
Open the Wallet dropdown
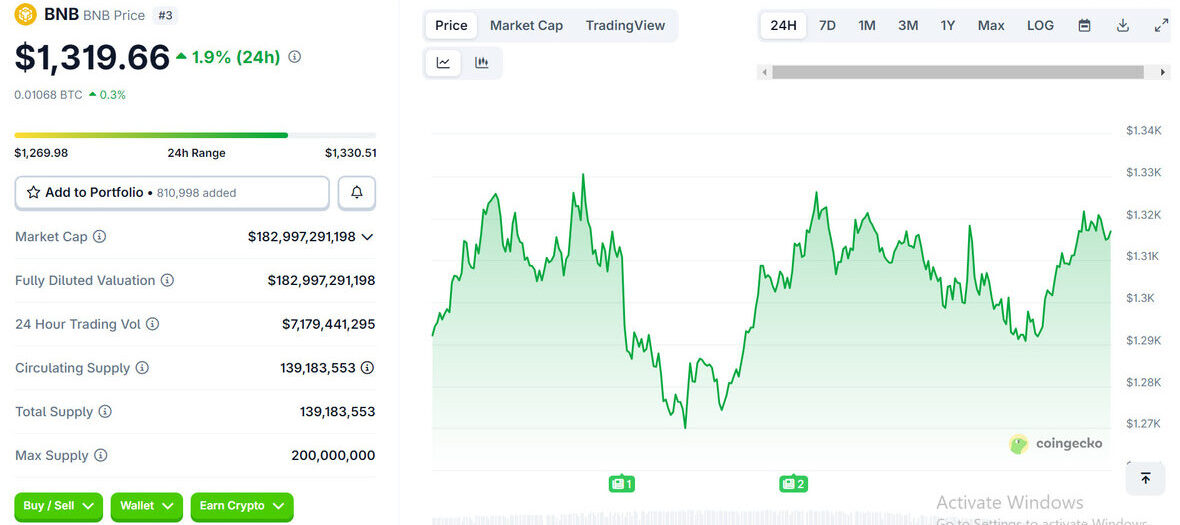coord(146,506)
